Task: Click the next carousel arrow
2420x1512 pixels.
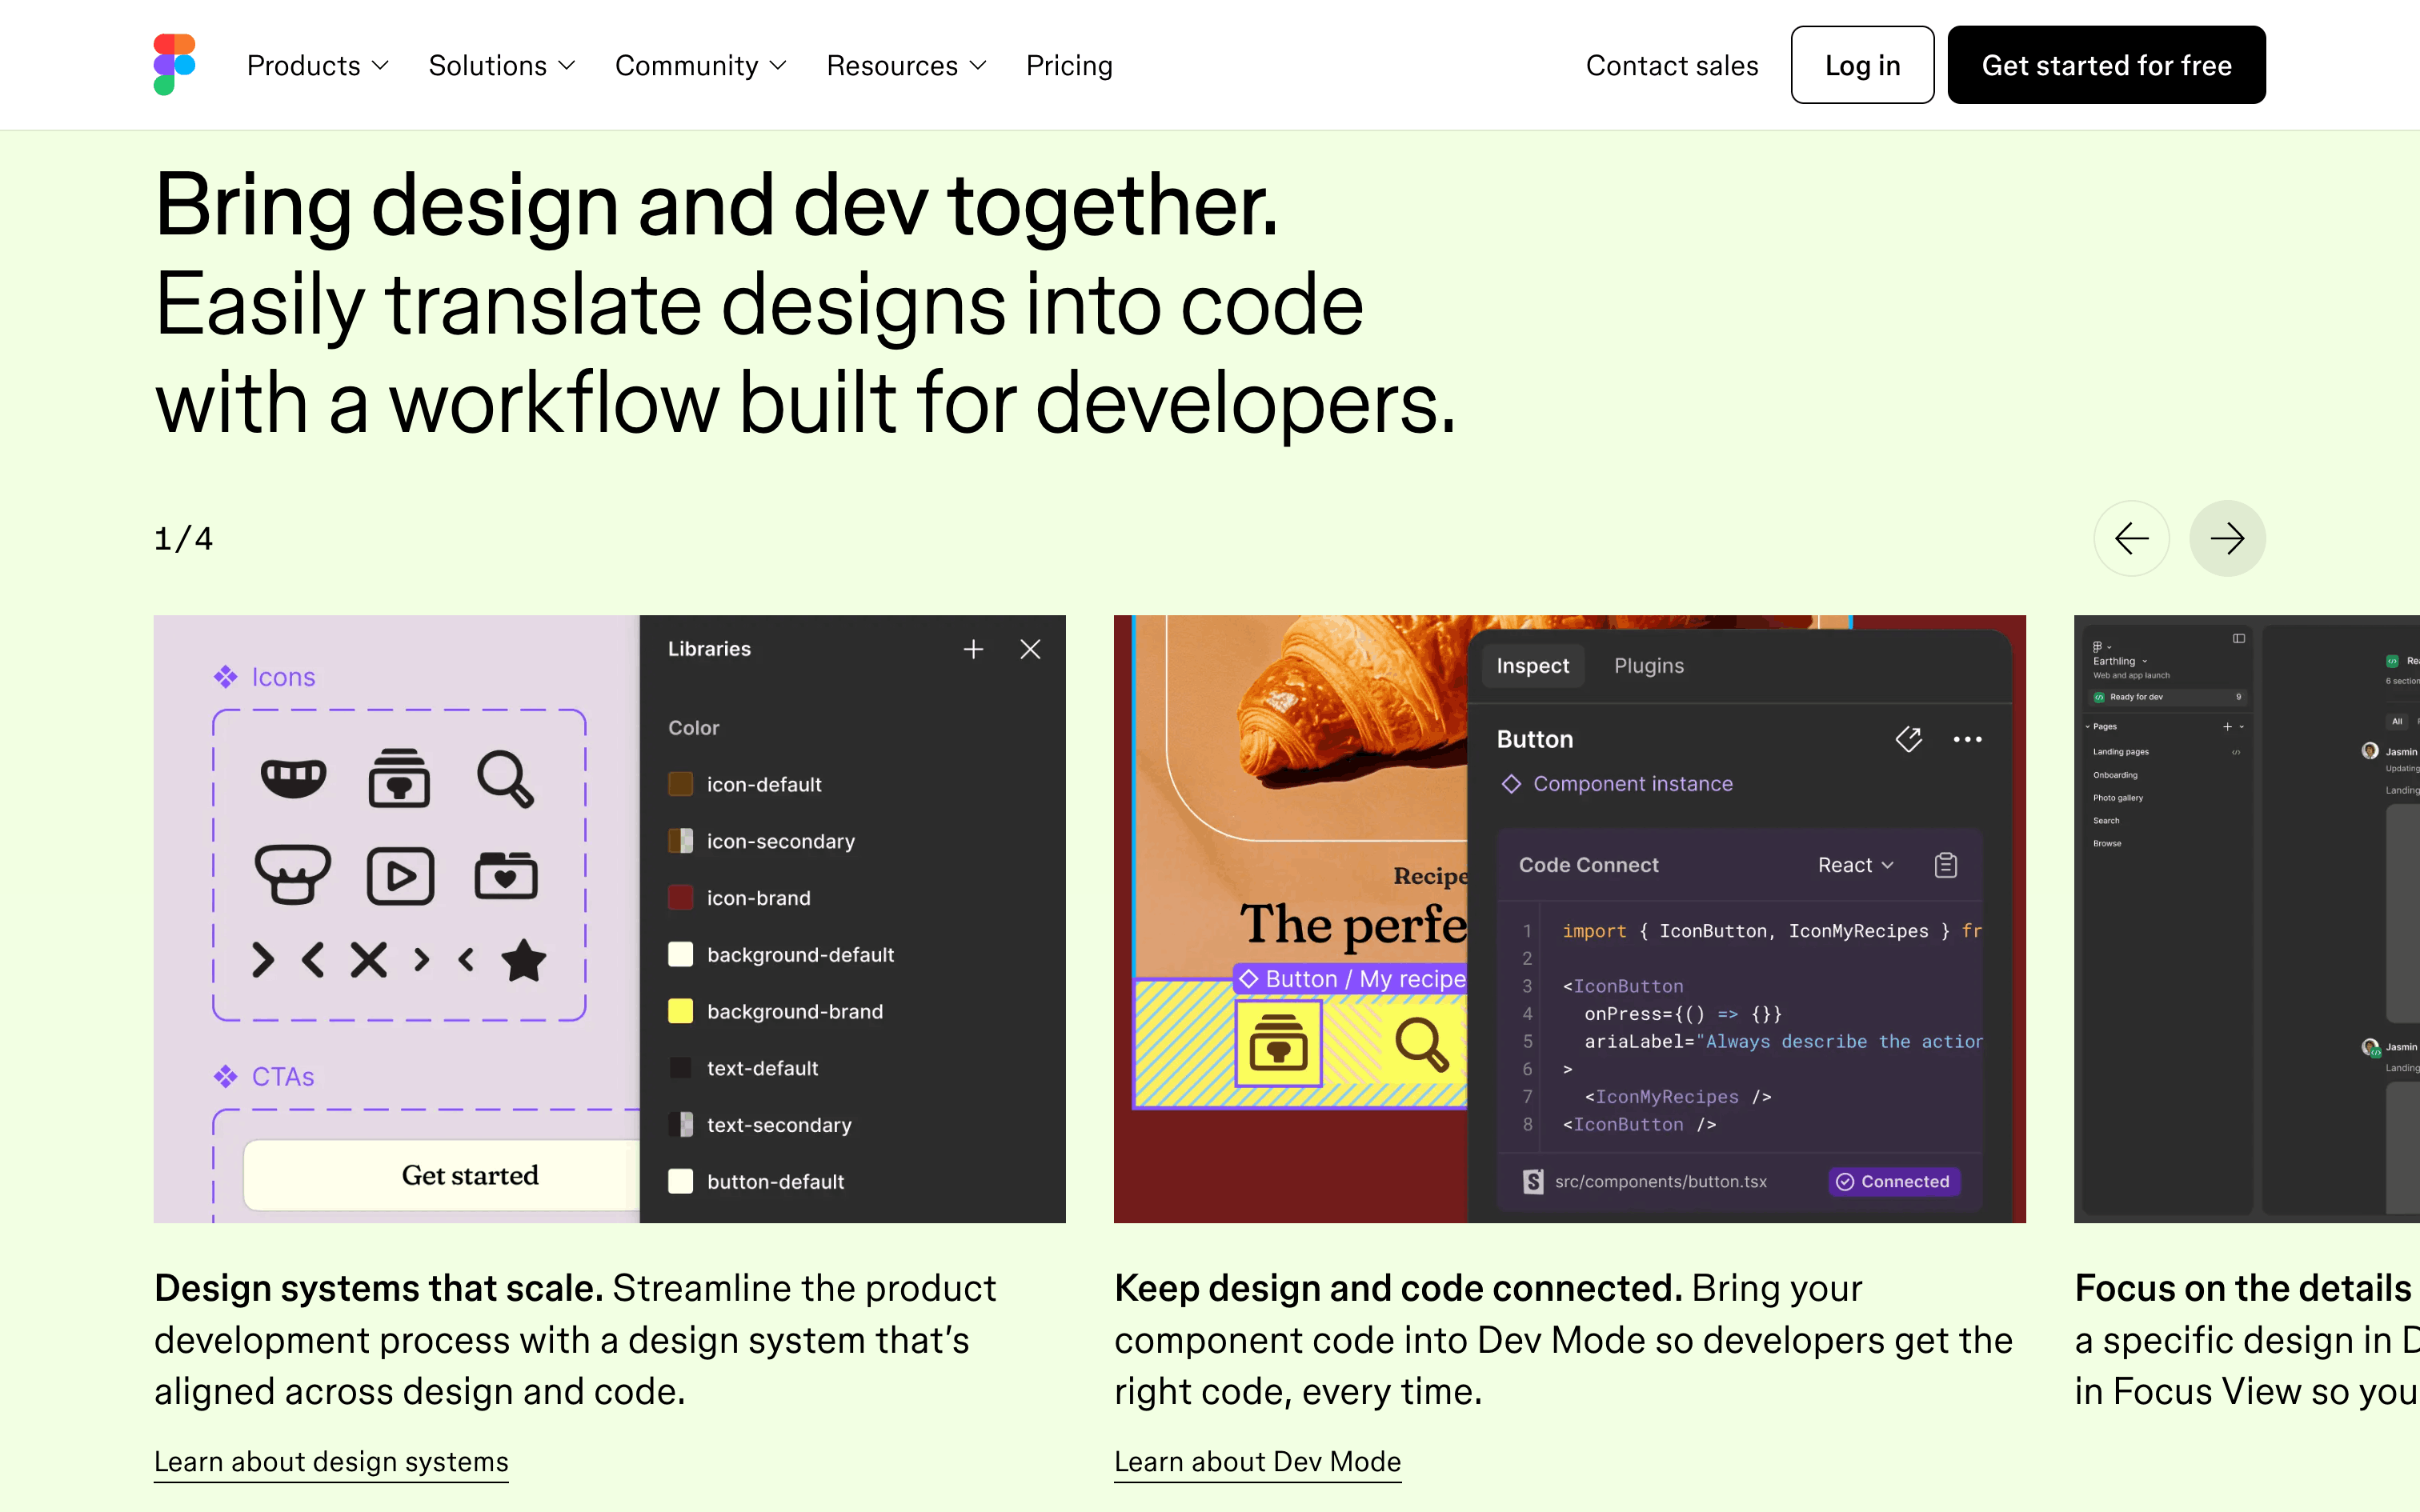Action: (x=2228, y=538)
